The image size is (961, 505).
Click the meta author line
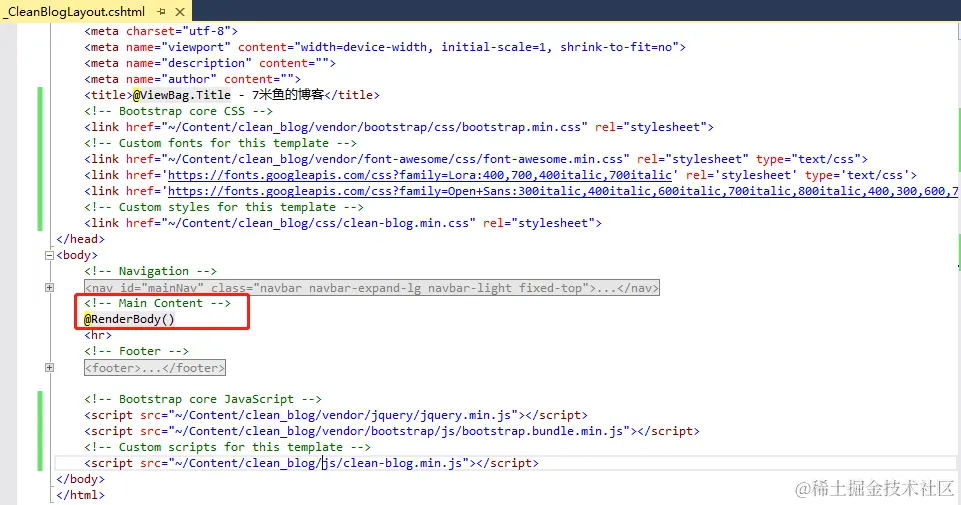192,79
